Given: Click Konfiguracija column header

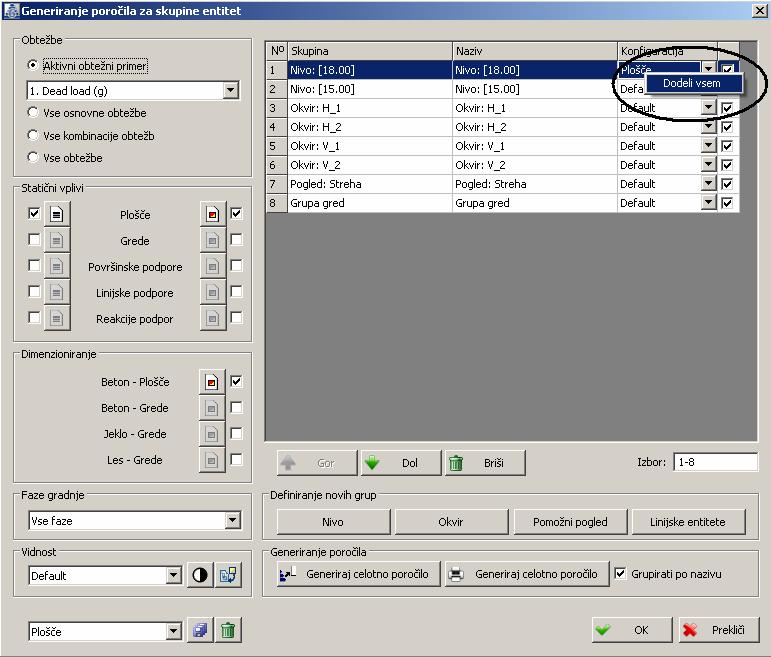Looking at the screenshot, I should pos(667,51).
